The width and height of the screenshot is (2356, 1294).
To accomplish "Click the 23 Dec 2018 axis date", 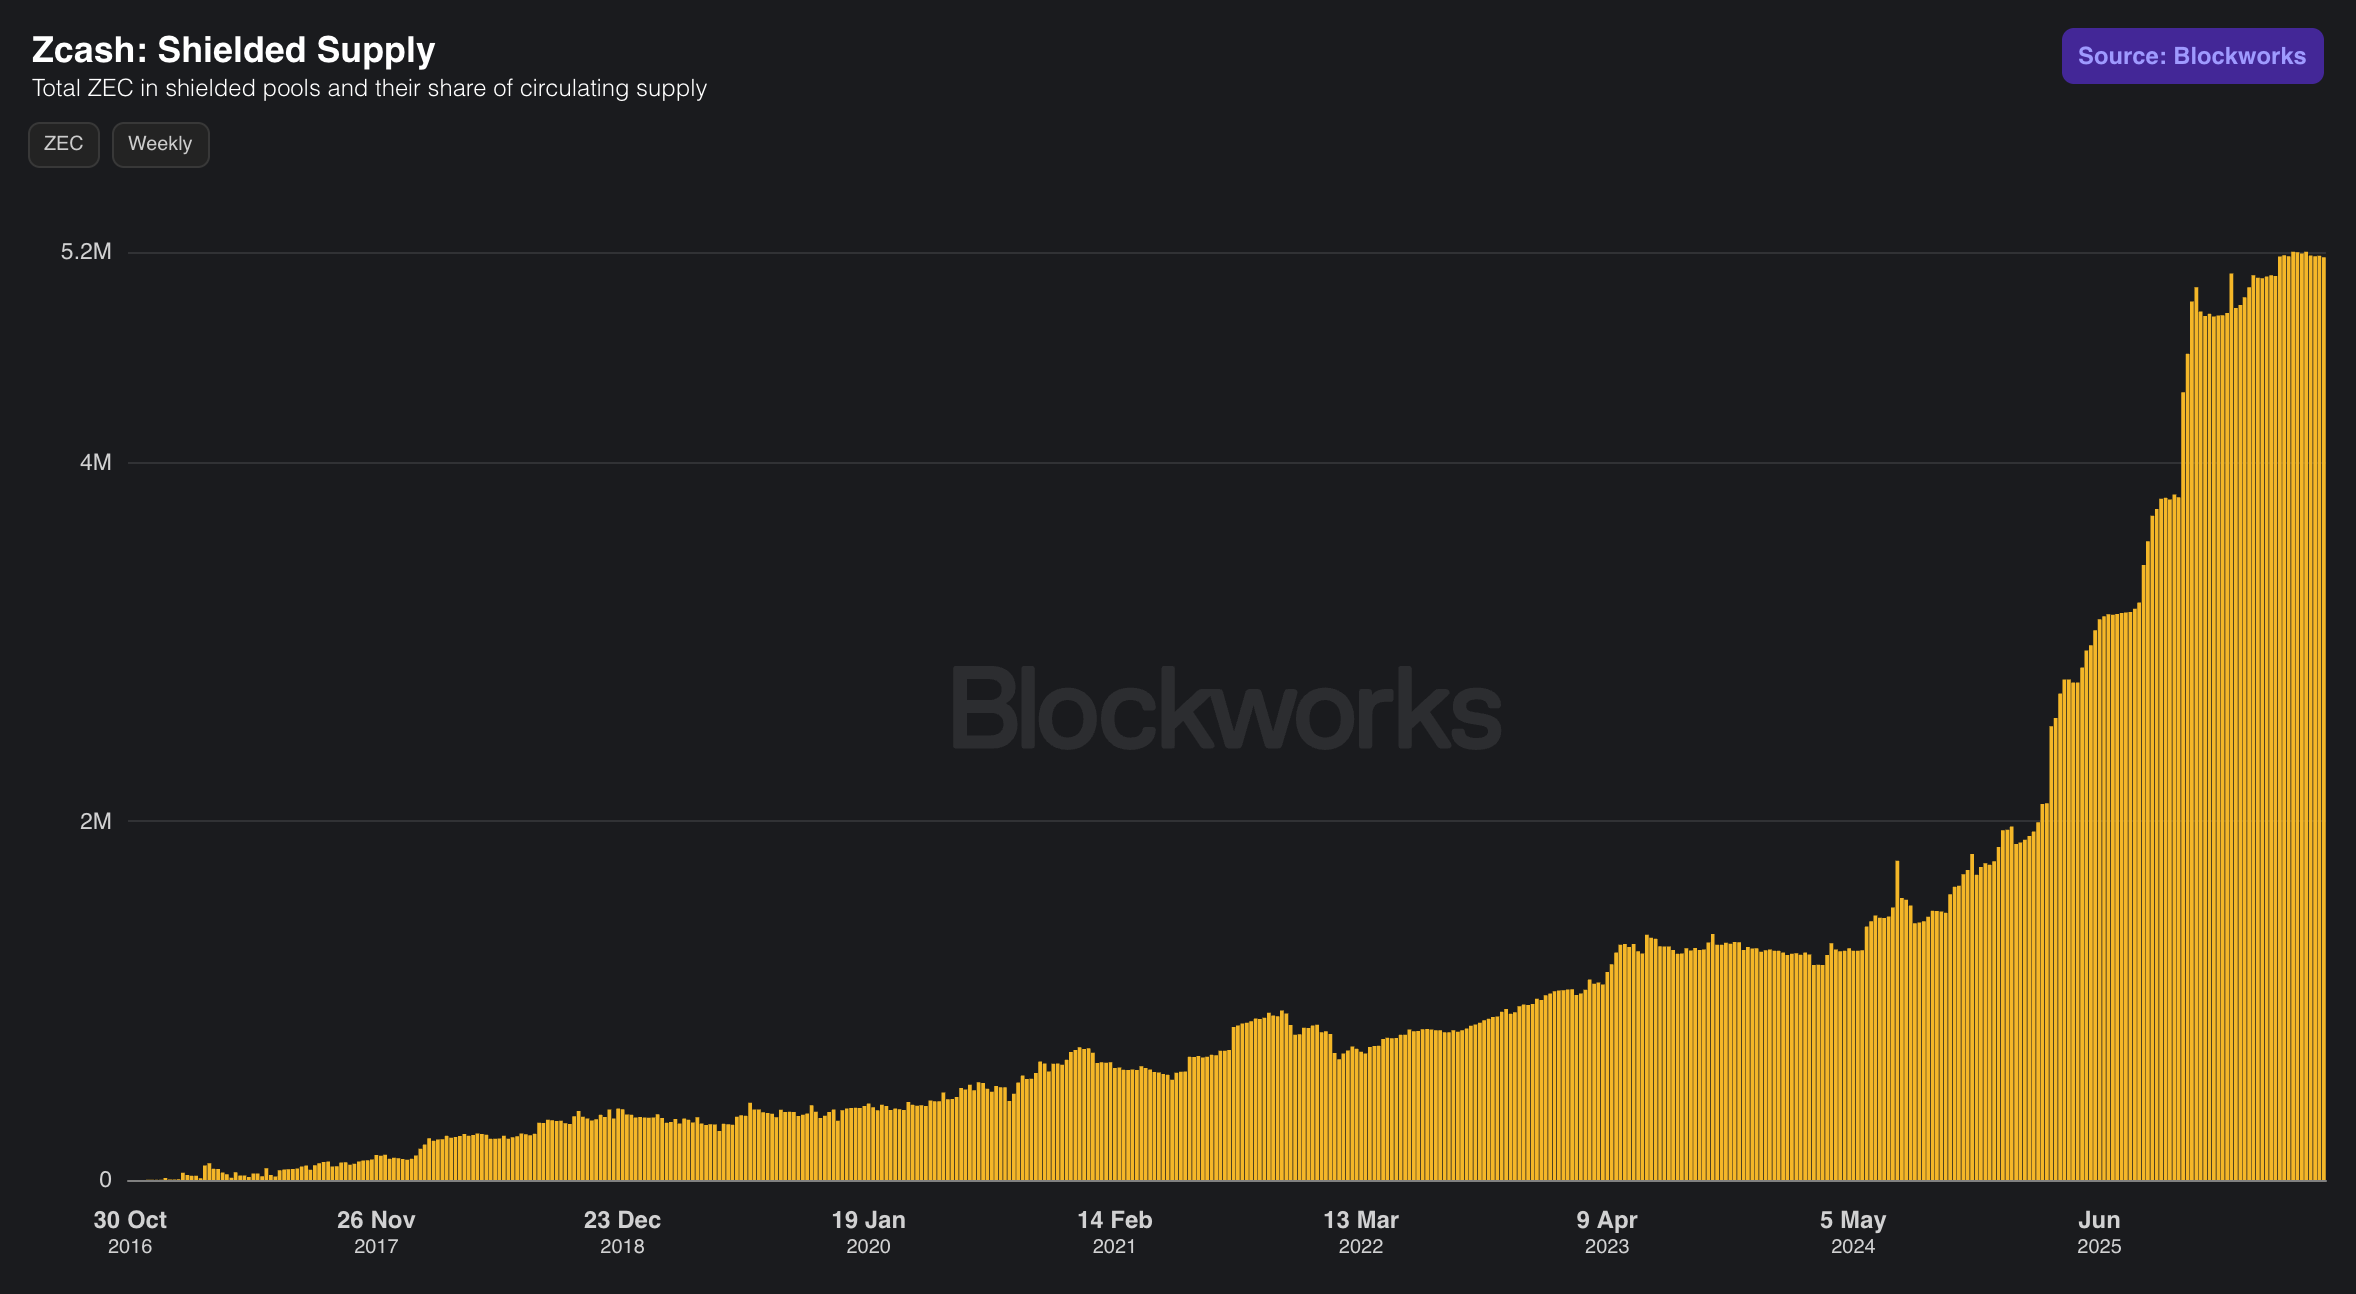I will [622, 1232].
